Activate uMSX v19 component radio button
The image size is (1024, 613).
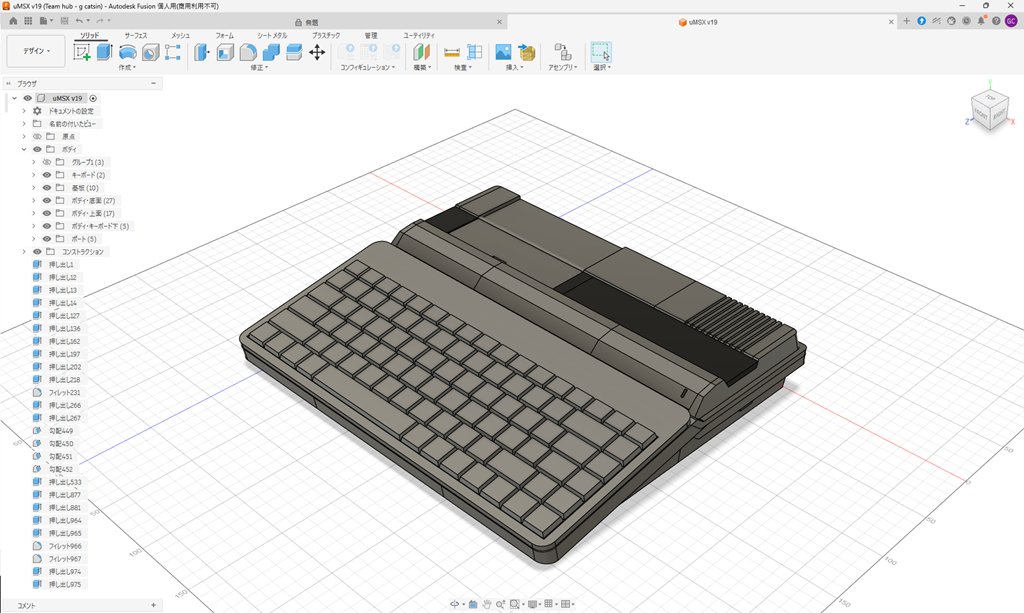93,98
